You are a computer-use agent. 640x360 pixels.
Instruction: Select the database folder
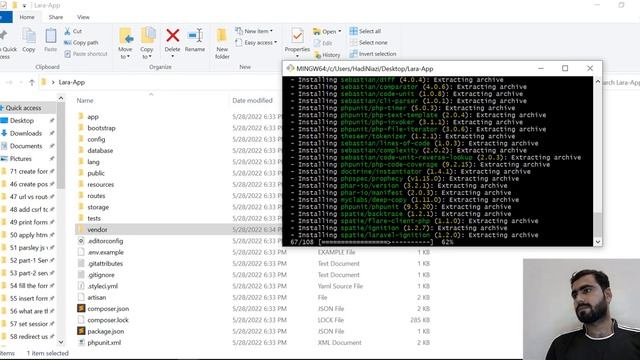tap(100, 151)
